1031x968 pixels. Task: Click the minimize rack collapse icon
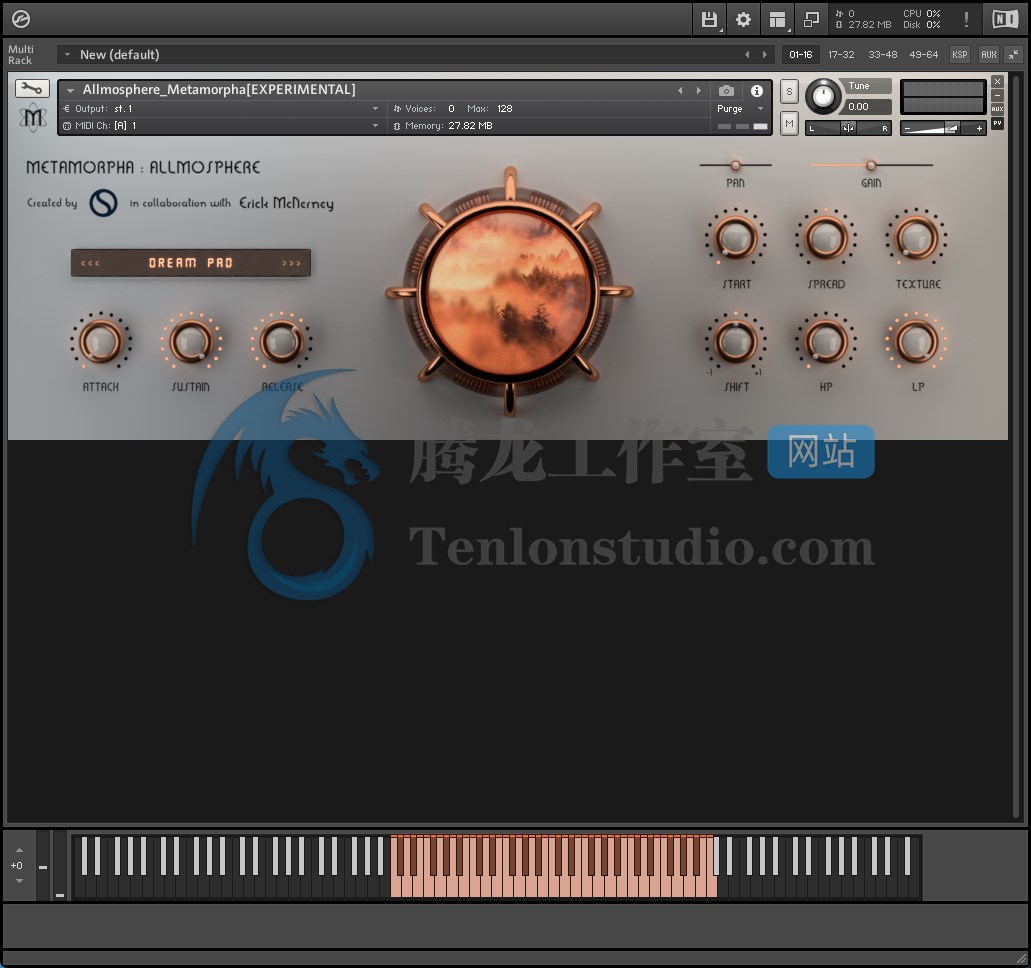[1013, 55]
